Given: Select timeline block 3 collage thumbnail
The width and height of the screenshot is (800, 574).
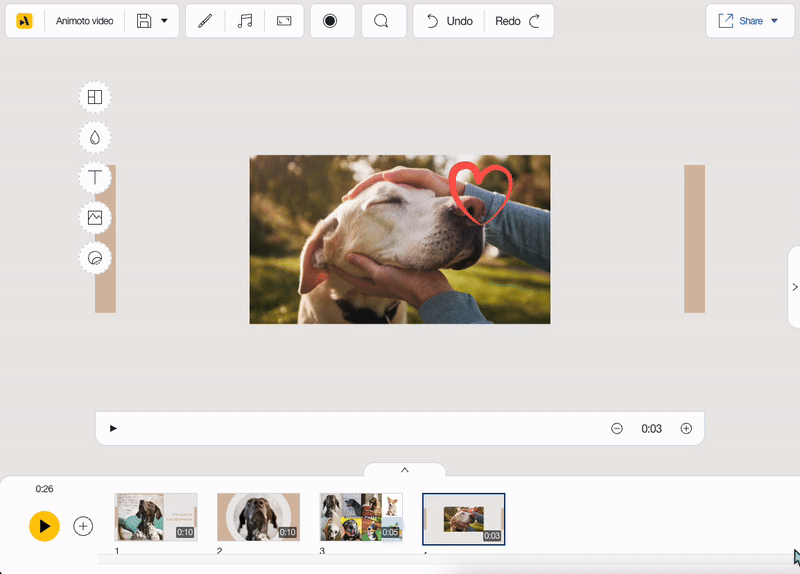Looking at the screenshot, I should coord(361,517).
